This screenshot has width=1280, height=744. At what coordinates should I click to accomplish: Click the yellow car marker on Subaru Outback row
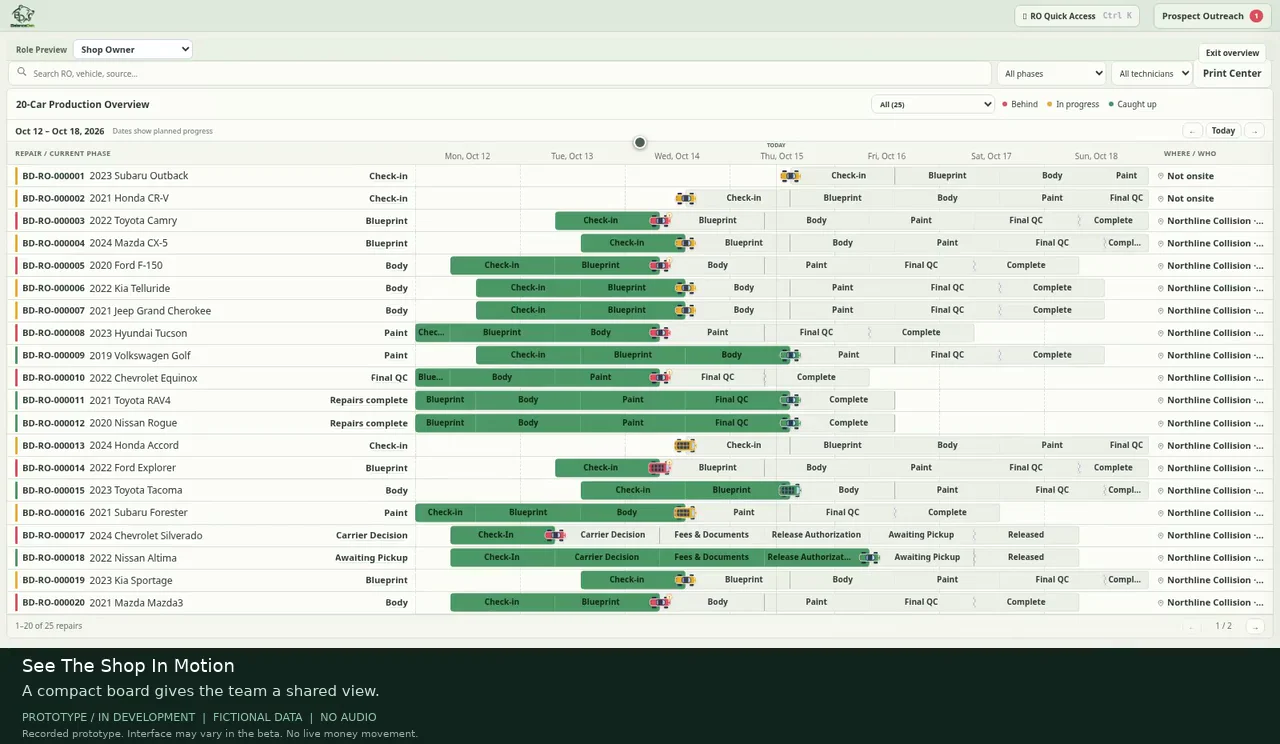[x=791, y=176]
